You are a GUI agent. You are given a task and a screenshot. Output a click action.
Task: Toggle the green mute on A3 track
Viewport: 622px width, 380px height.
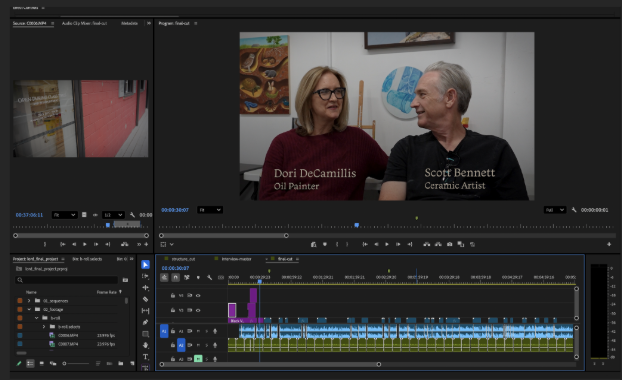click(198, 359)
